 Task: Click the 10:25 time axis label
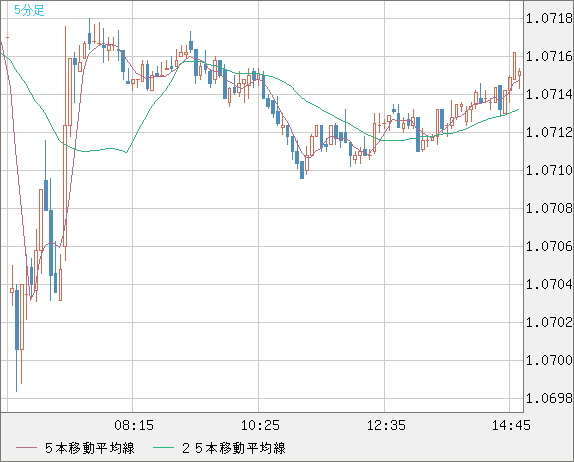coord(260,425)
